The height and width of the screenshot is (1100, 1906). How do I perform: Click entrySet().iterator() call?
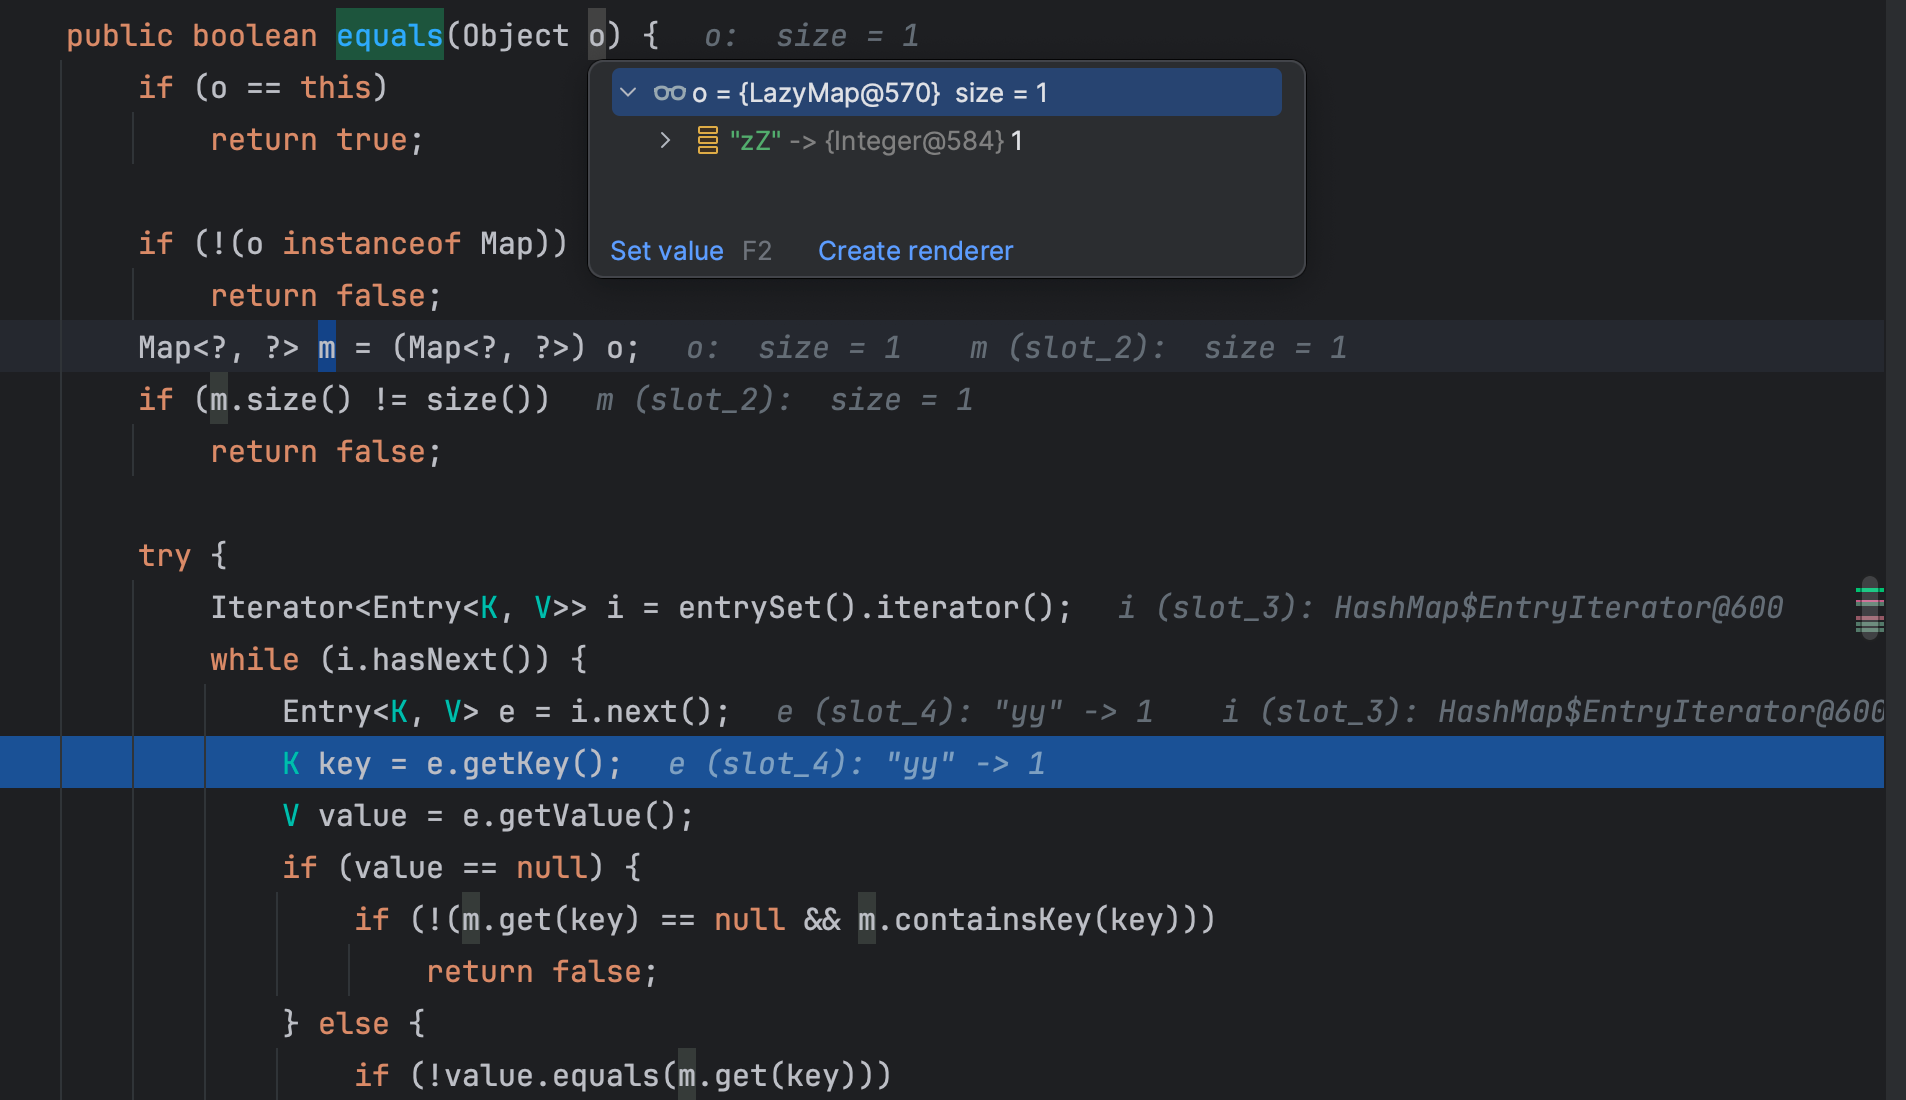tap(865, 607)
